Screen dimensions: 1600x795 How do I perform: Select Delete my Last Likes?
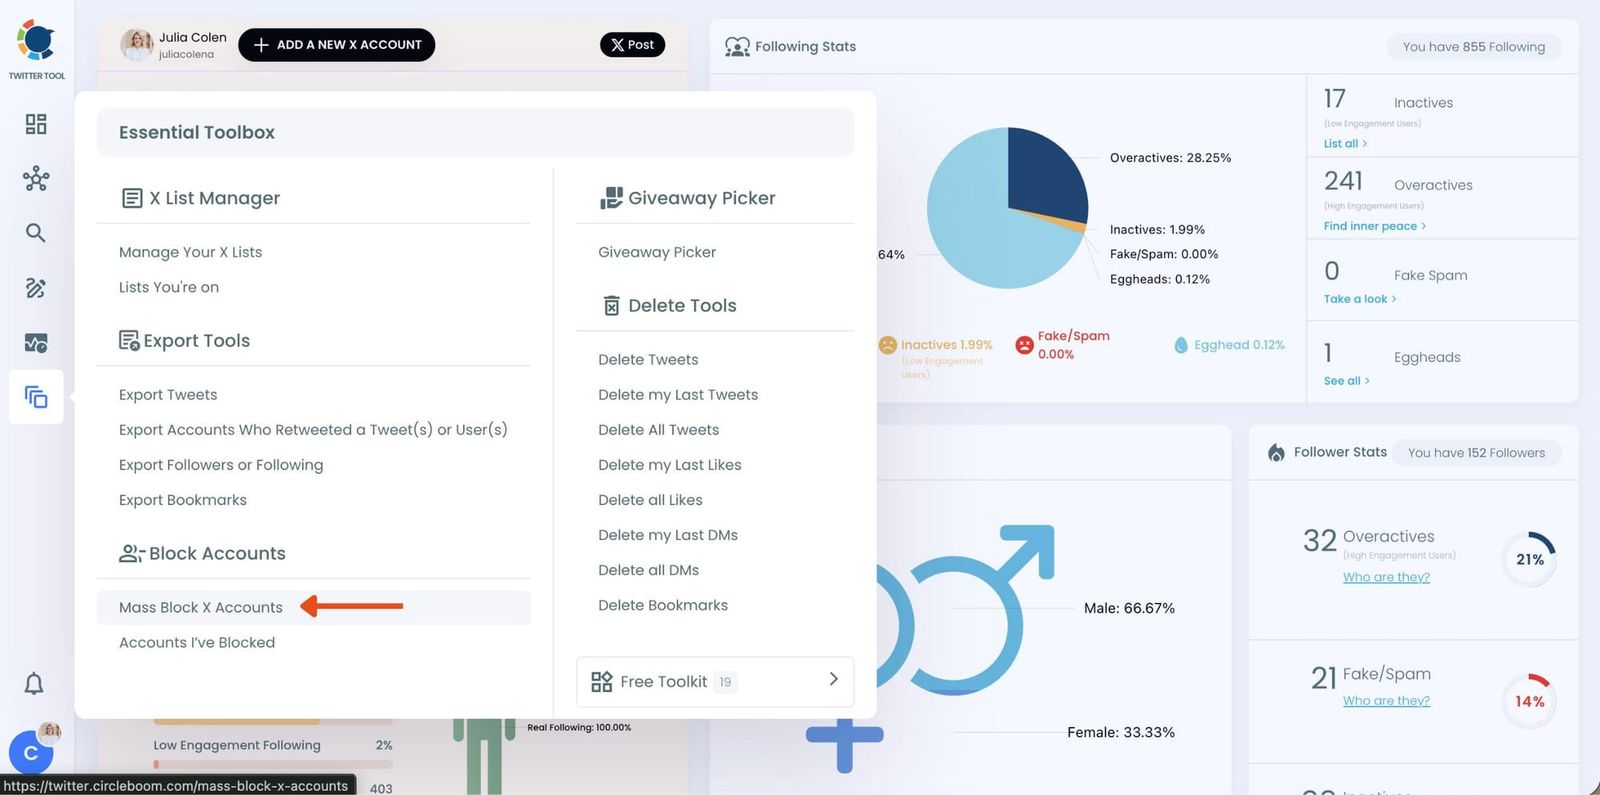tap(670, 465)
